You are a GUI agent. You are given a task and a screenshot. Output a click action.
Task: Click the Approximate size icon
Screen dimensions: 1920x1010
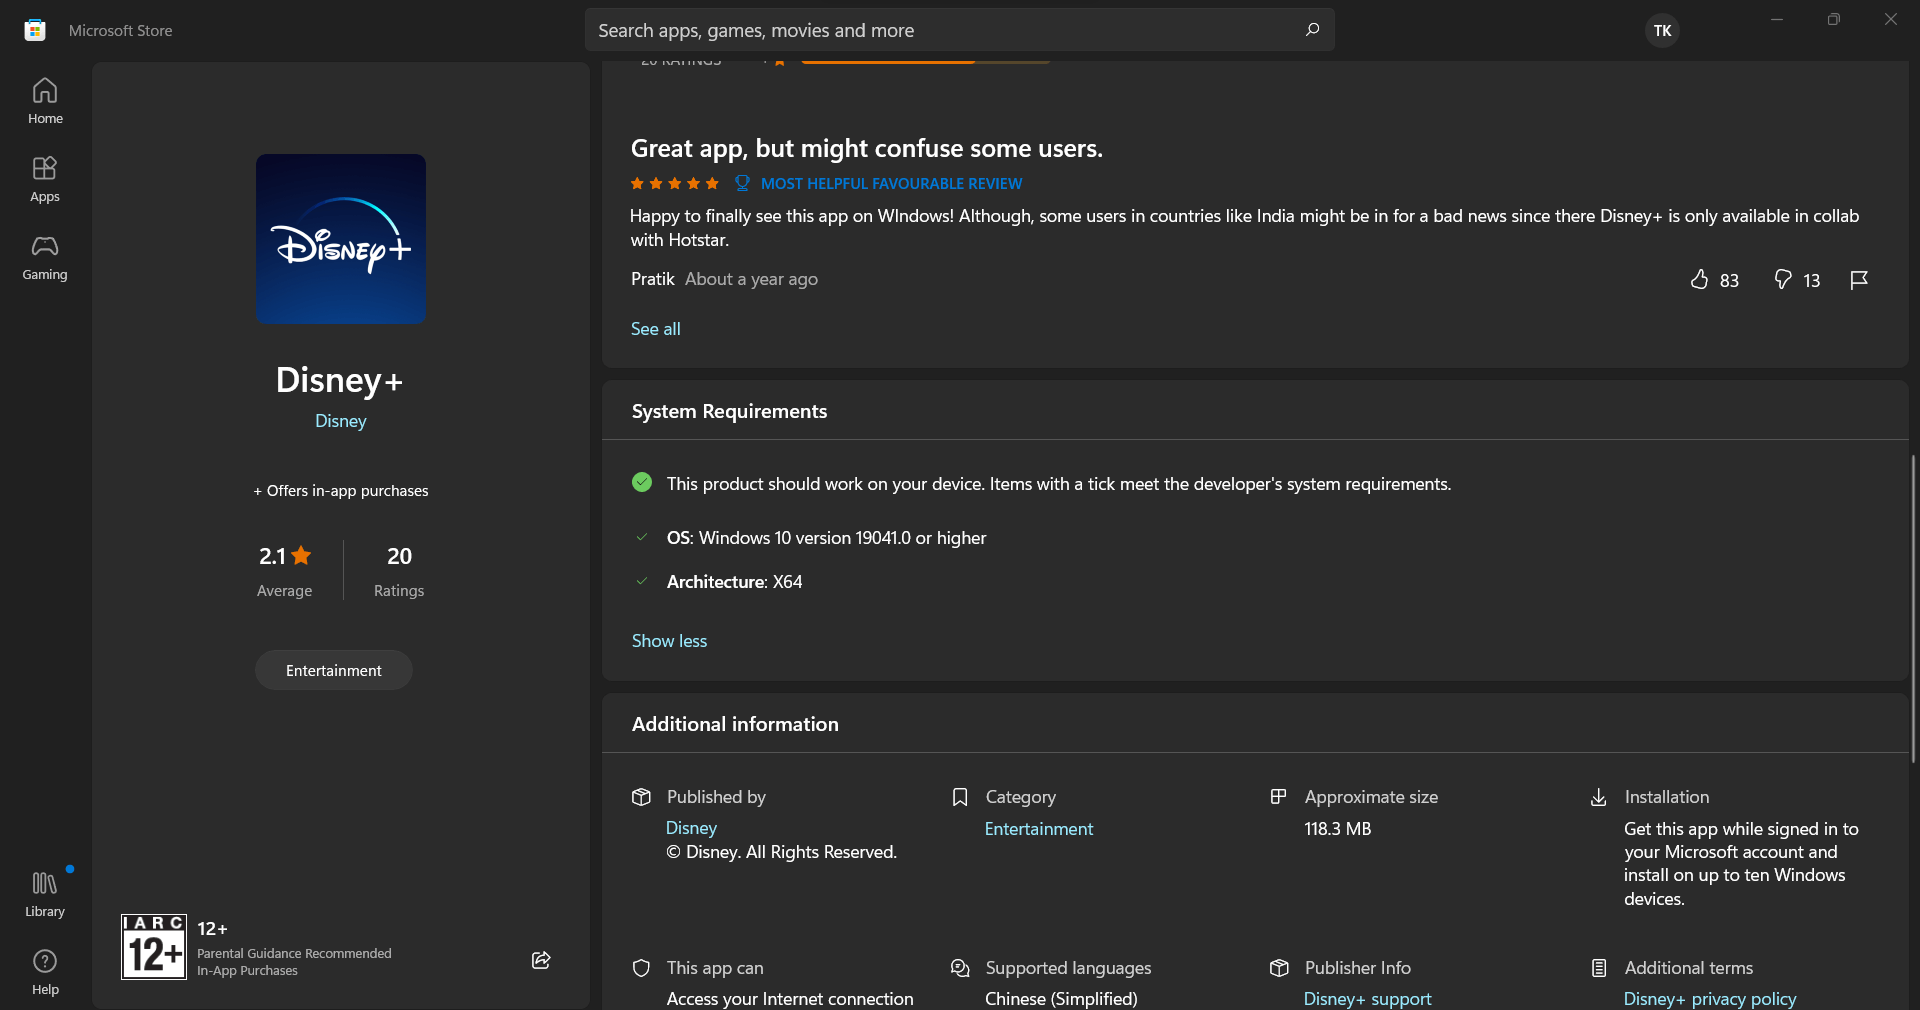click(1278, 797)
